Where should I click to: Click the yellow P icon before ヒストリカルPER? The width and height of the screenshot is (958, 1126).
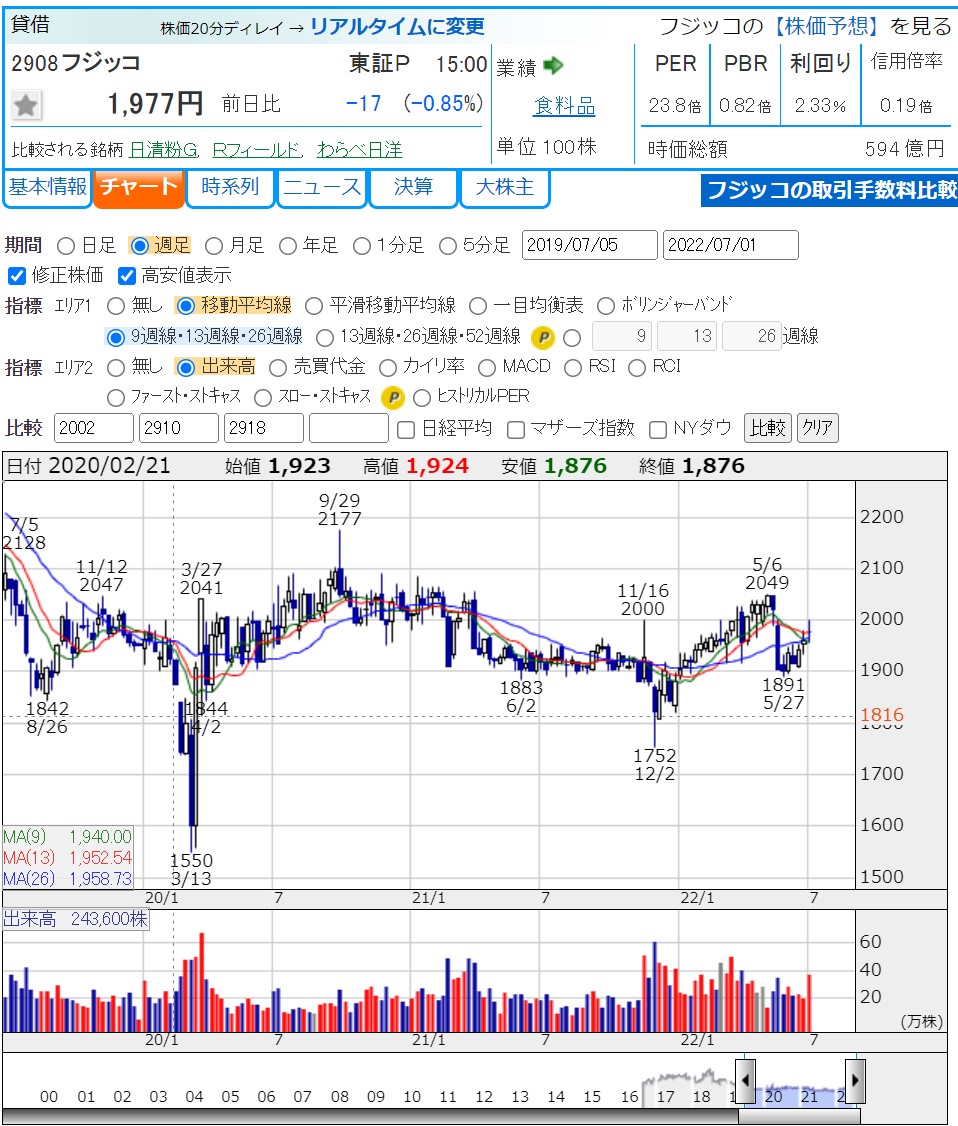point(393,397)
